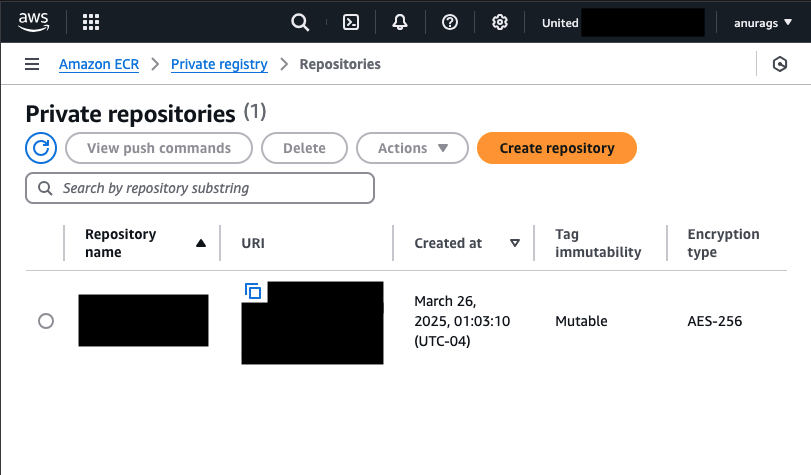Click the View push commands button

pyautogui.click(x=159, y=148)
